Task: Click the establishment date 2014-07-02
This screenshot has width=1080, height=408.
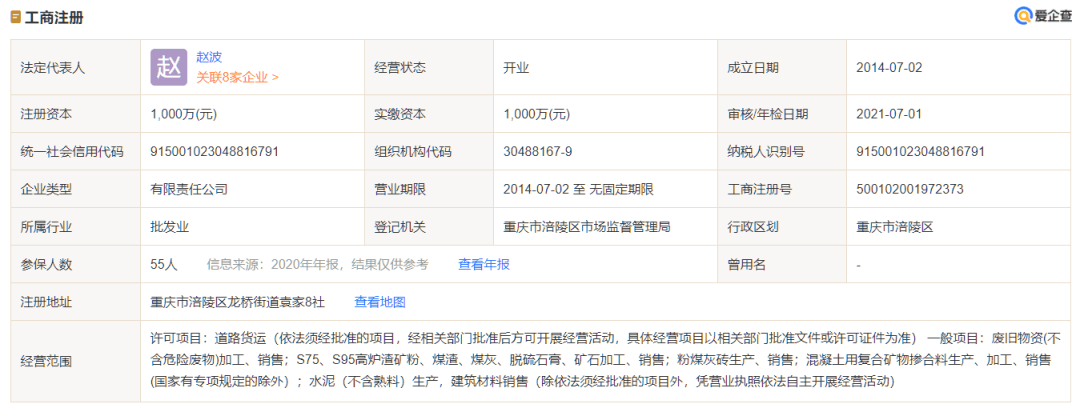Action: [x=890, y=67]
